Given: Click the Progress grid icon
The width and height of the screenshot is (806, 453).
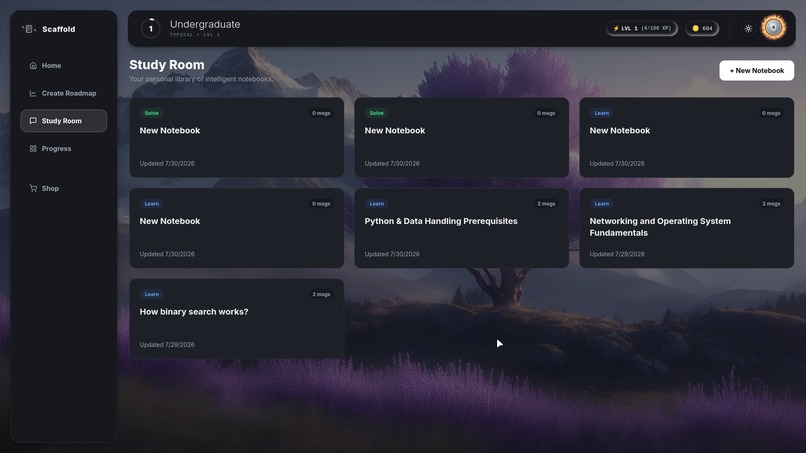Looking at the screenshot, I should (x=33, y=149).
